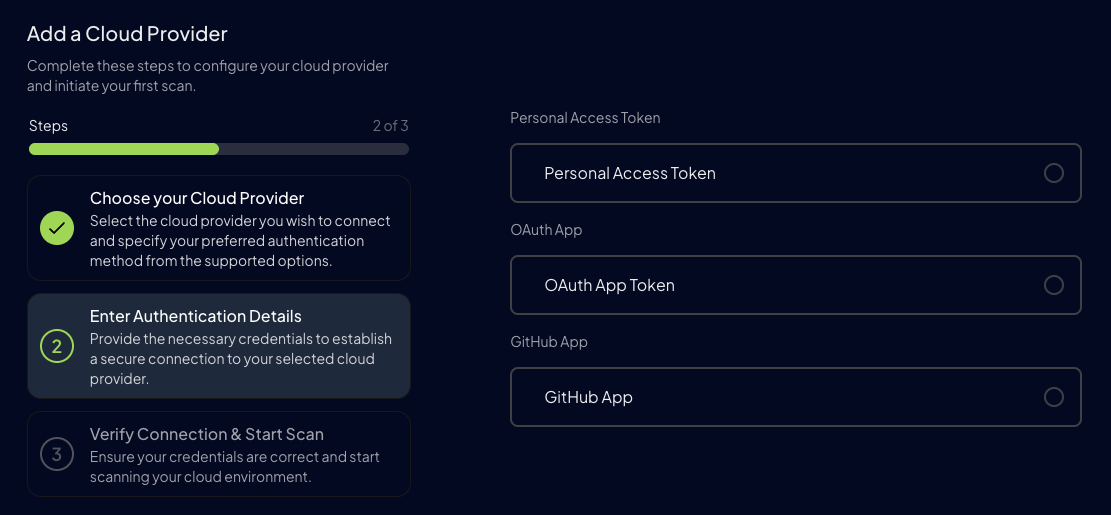The width and height of the screenshot is (1111, 515).
Task: Click the green filled Steps progress bar
Action: tap(124, 149)
